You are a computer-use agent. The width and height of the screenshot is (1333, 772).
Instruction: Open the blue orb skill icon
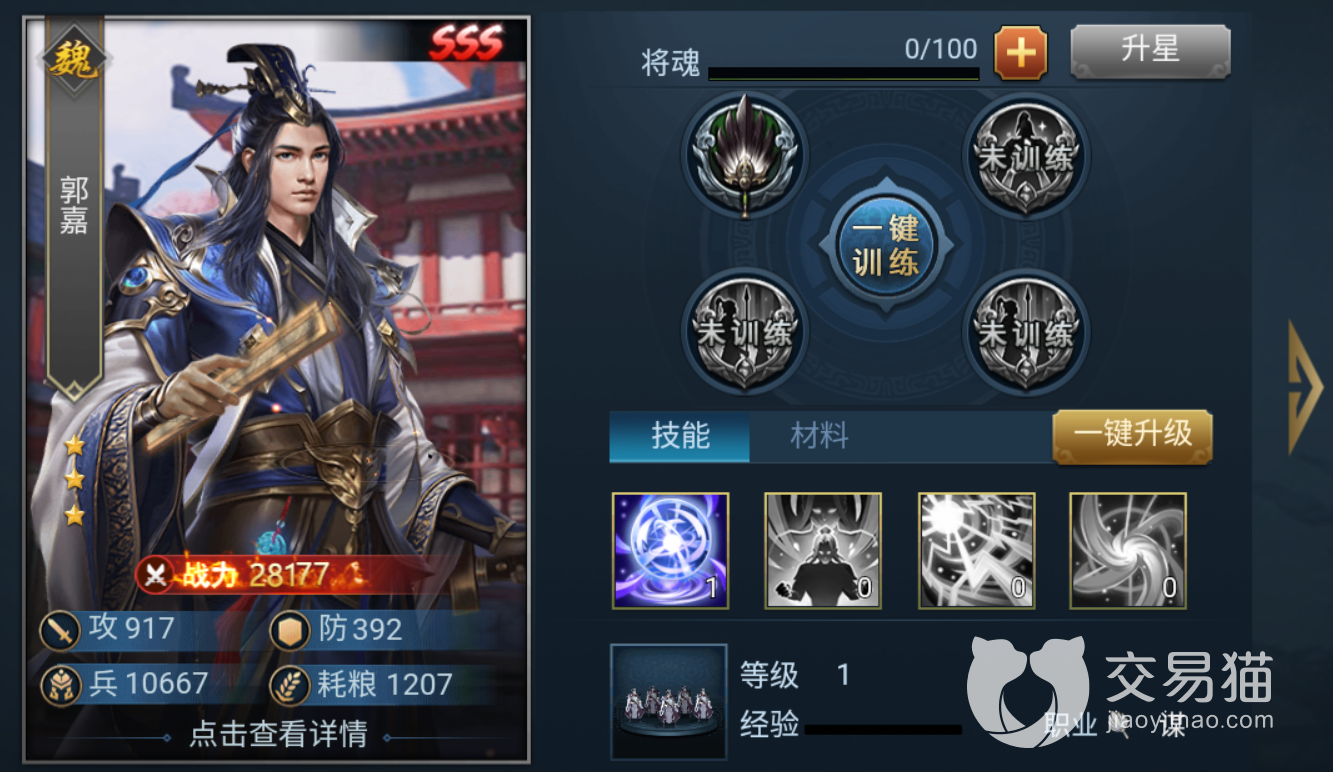tap(671, 550)
